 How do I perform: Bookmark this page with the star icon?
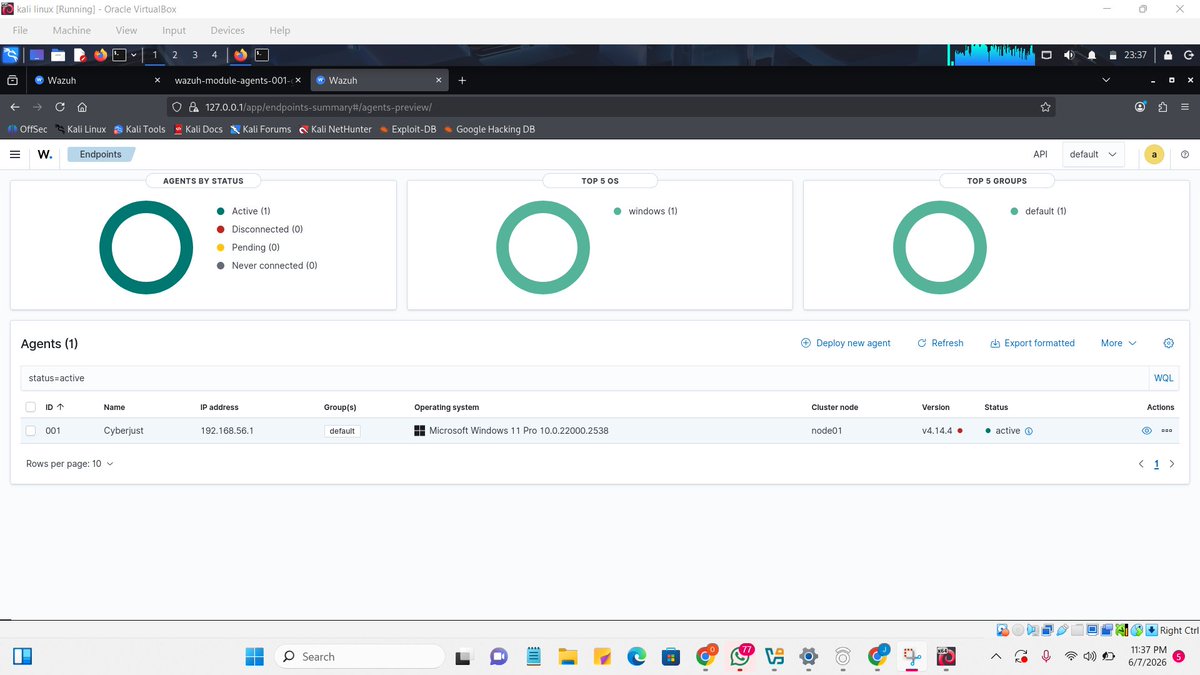click(1045, 107)
